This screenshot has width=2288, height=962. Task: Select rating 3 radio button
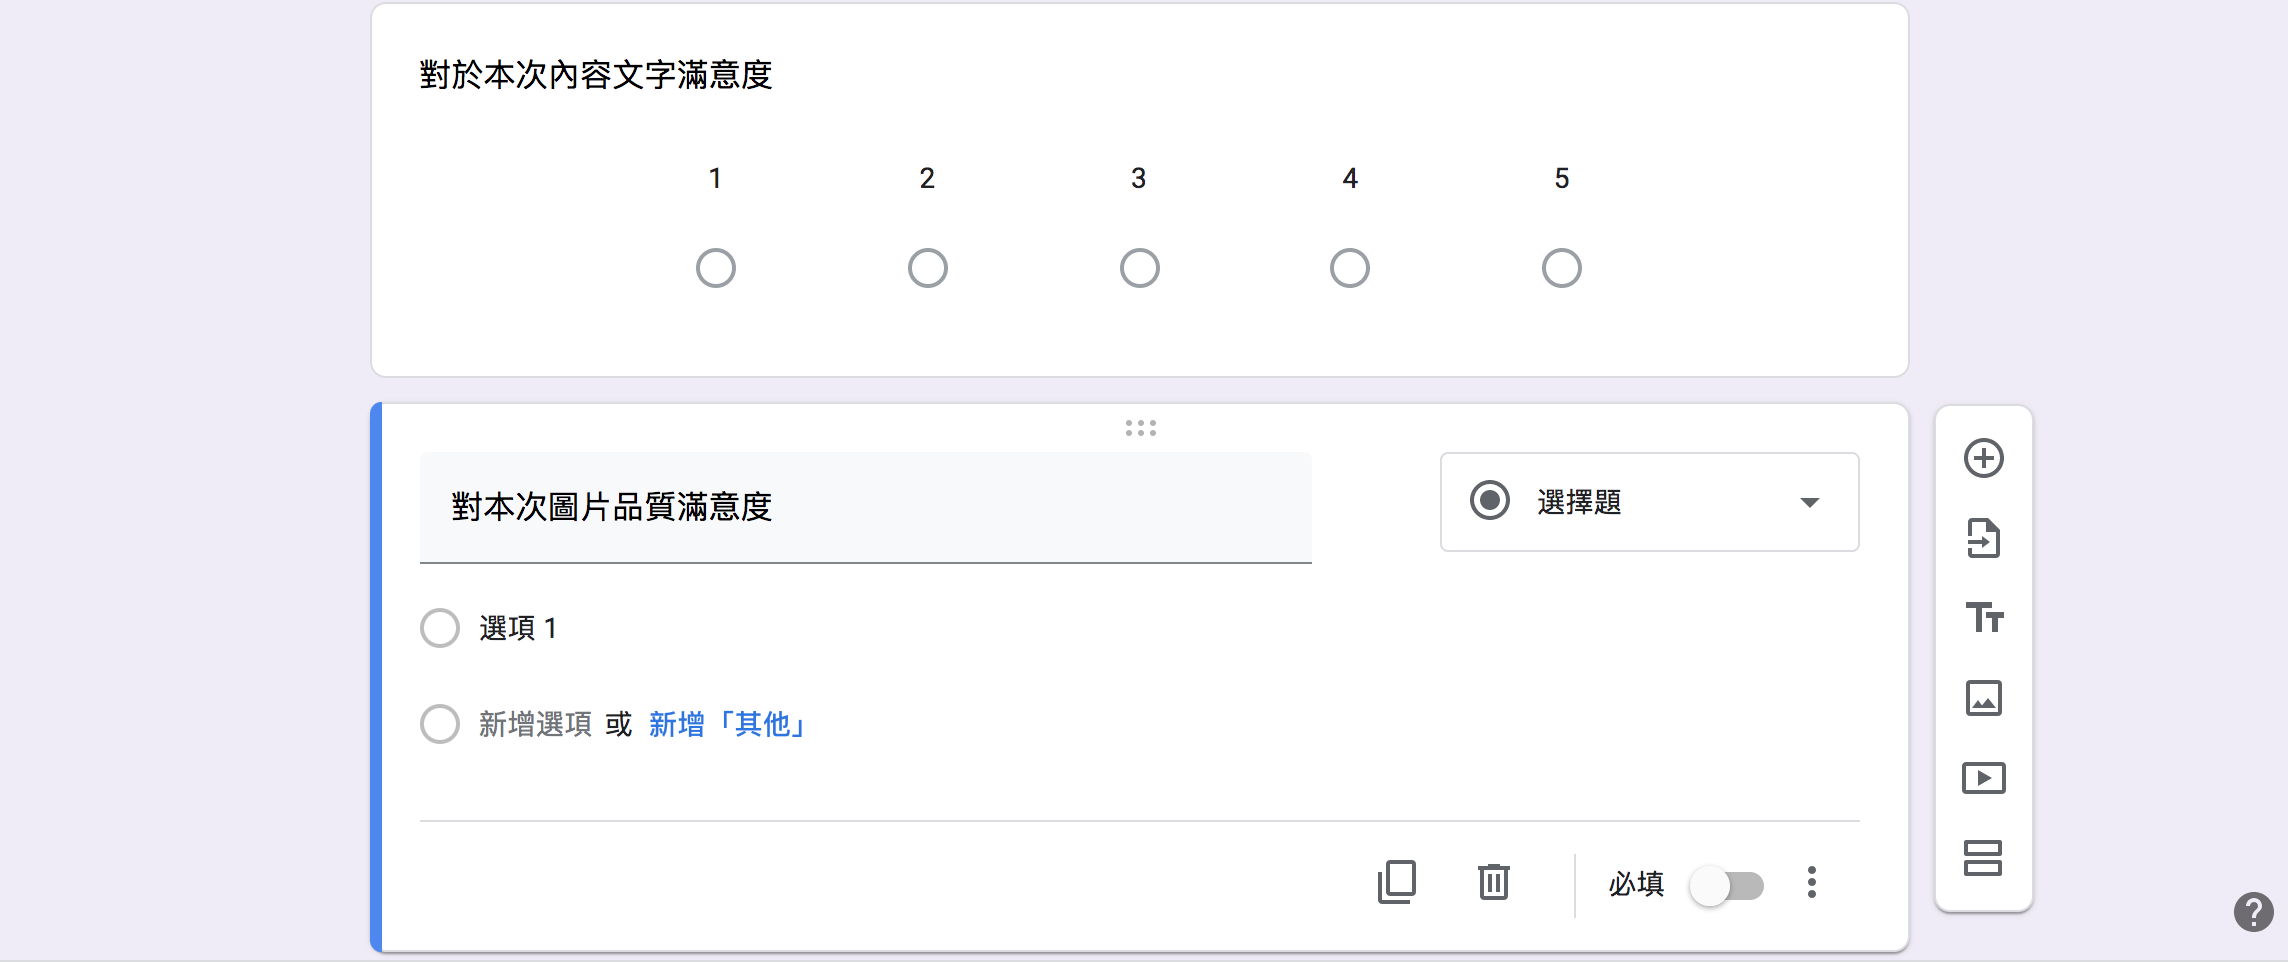pyautogui.click(x=1139, y=268)
